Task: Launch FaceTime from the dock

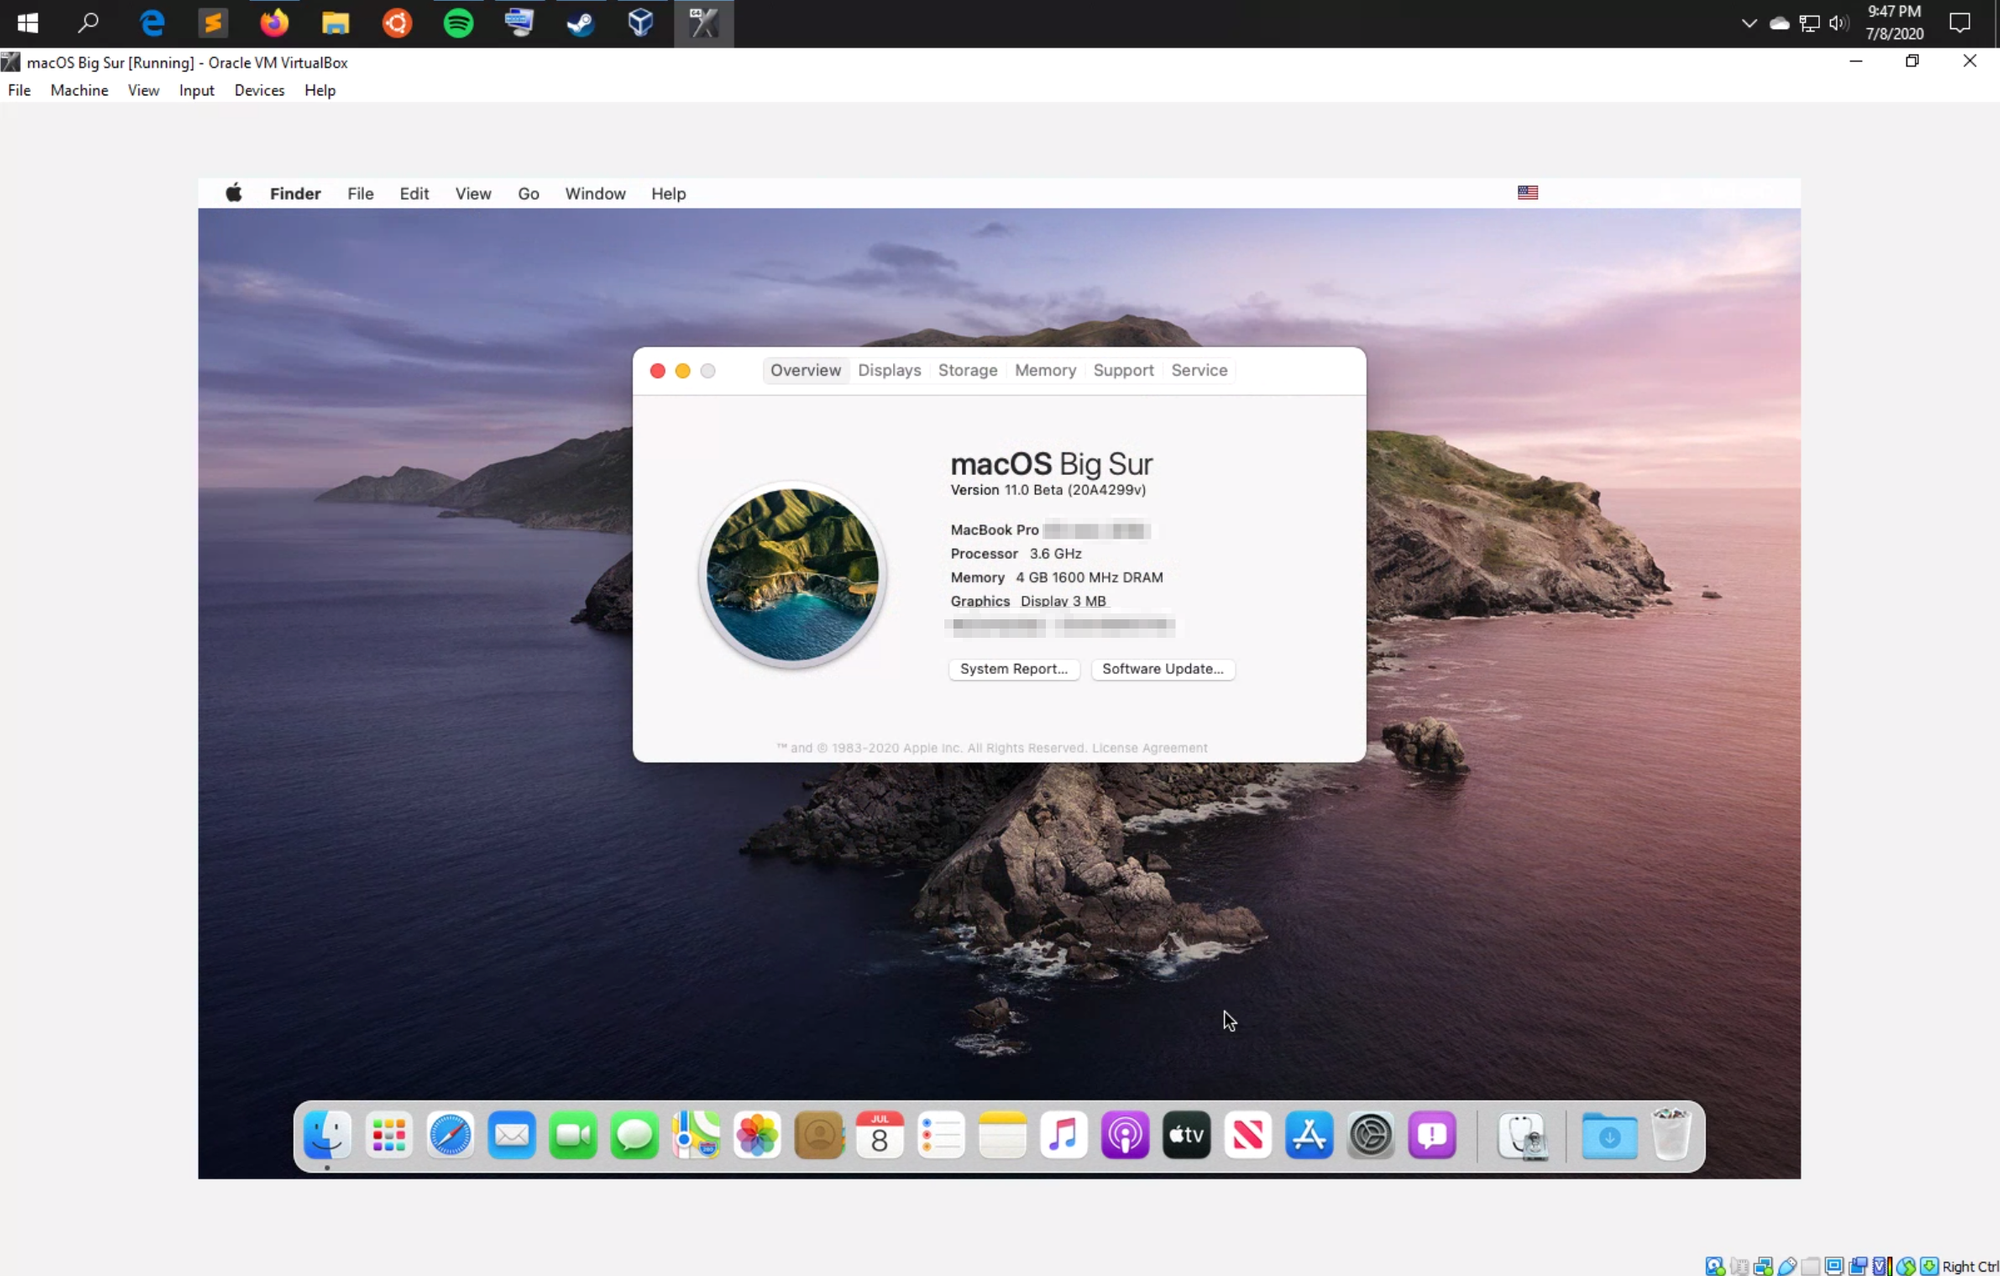Action: (573, 1135)
